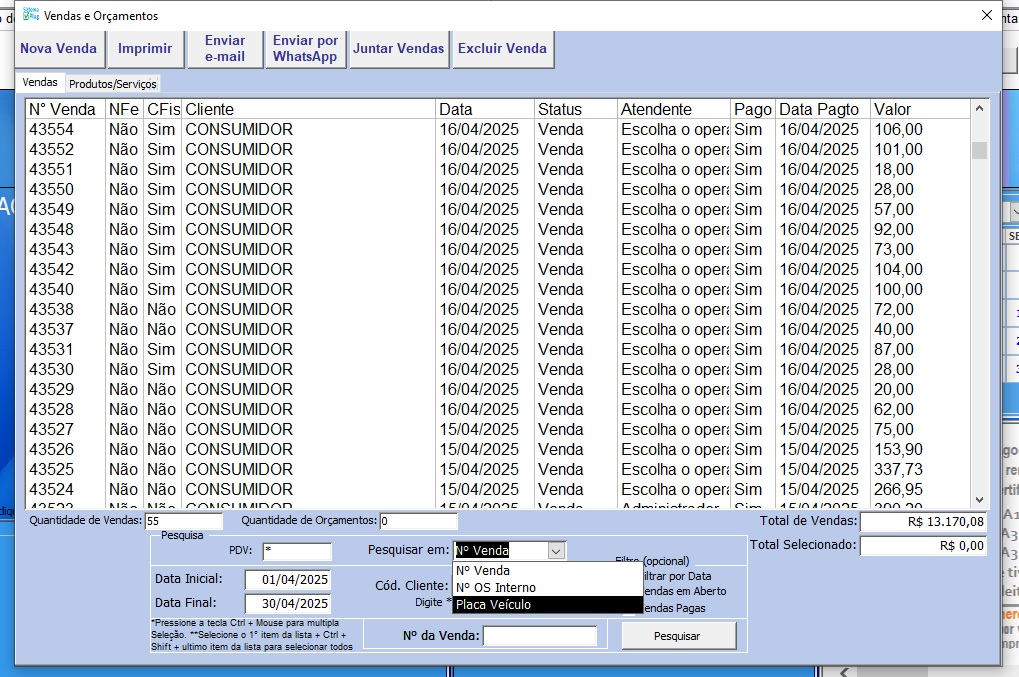This screenshot has height=677, width=1019.
Task: Select the Vendas tab
Action: click(40, 83)
